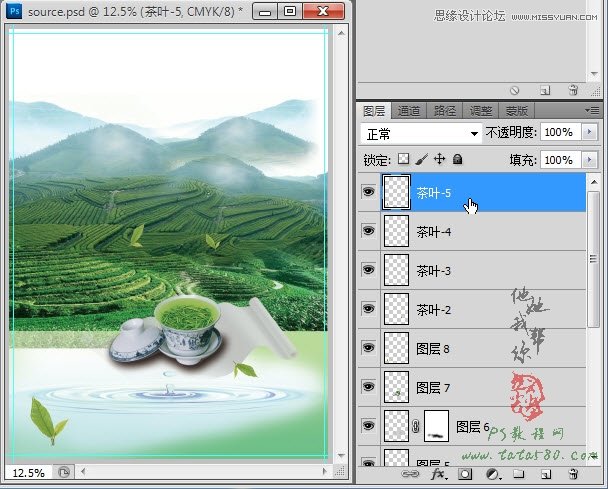Switch to the 路径 tab

(x=445, y=111)
